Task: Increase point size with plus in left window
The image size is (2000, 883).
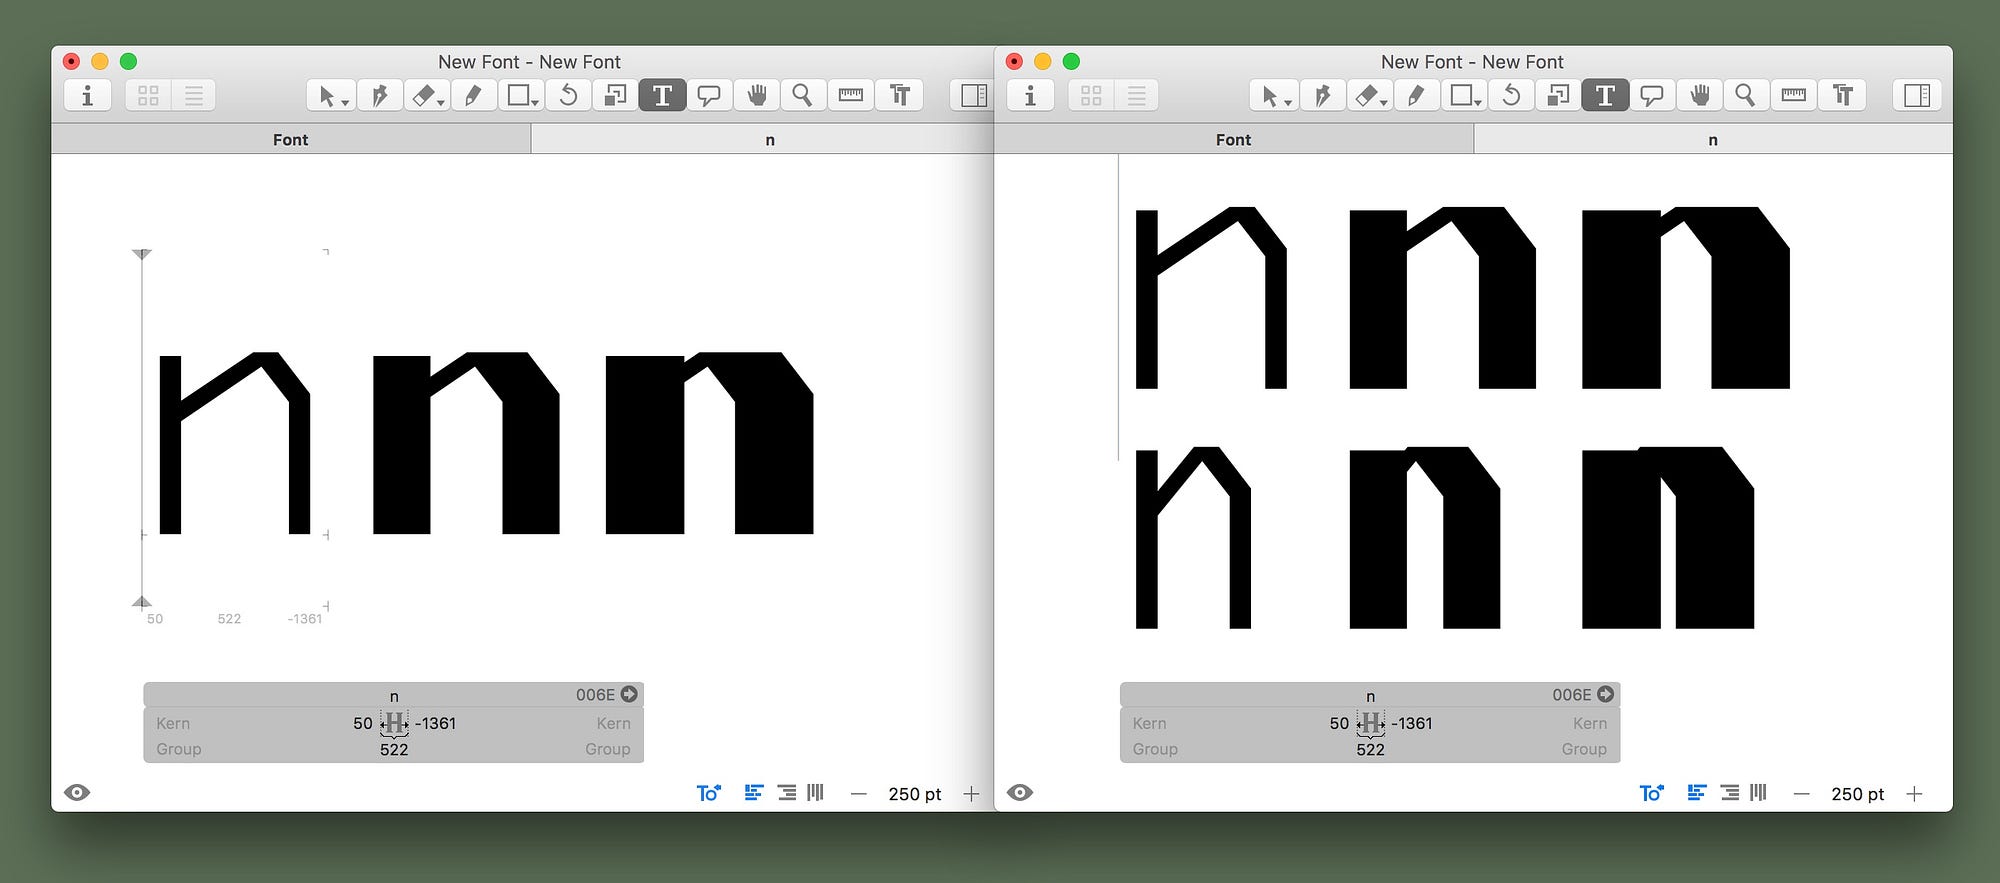Action: pyautogui.click(x=971, y=794)
